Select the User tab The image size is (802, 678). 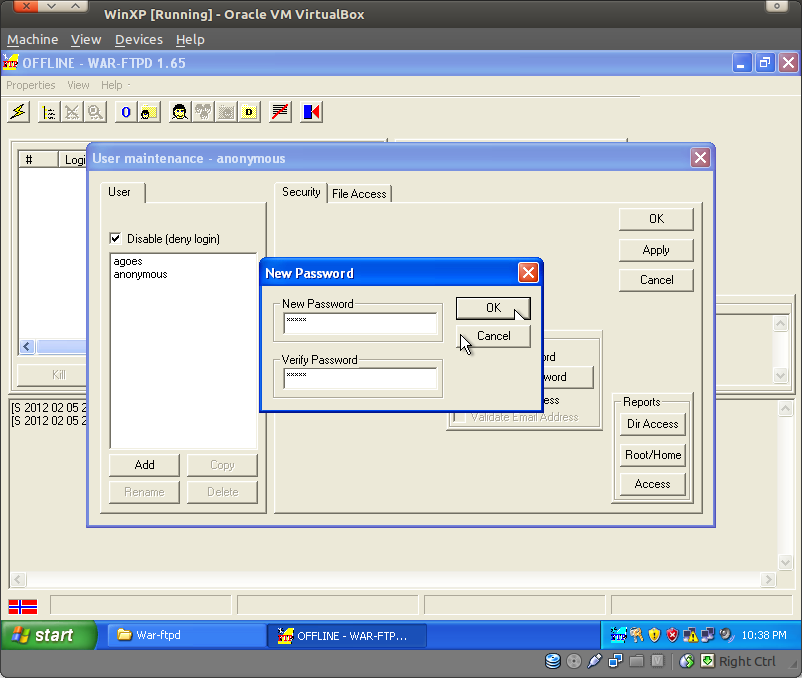(x=123, y=192)
